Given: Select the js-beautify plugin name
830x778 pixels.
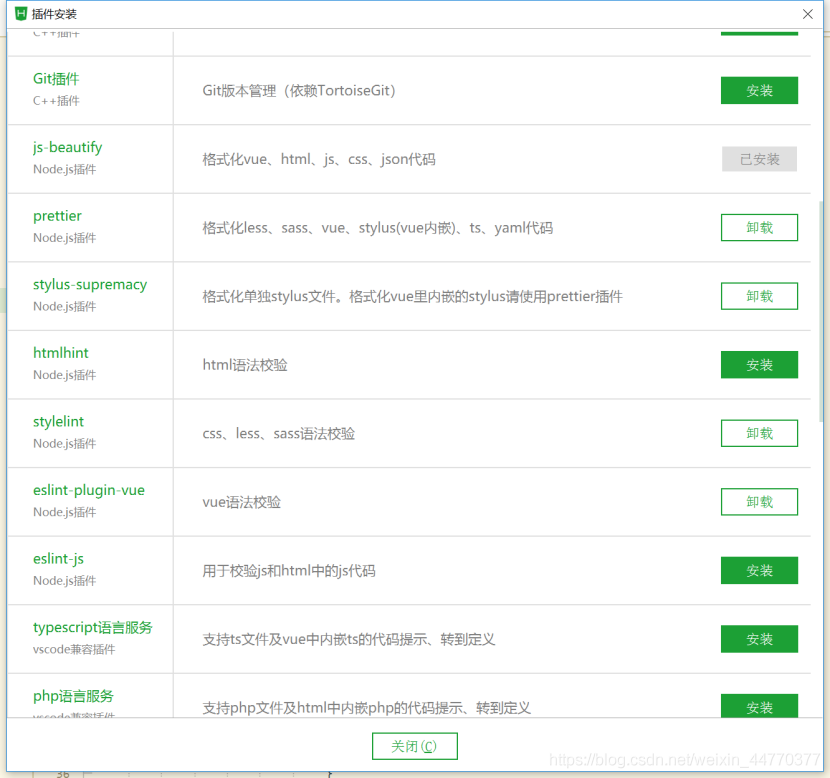Looking at the screenshot, I should [67, 147].
